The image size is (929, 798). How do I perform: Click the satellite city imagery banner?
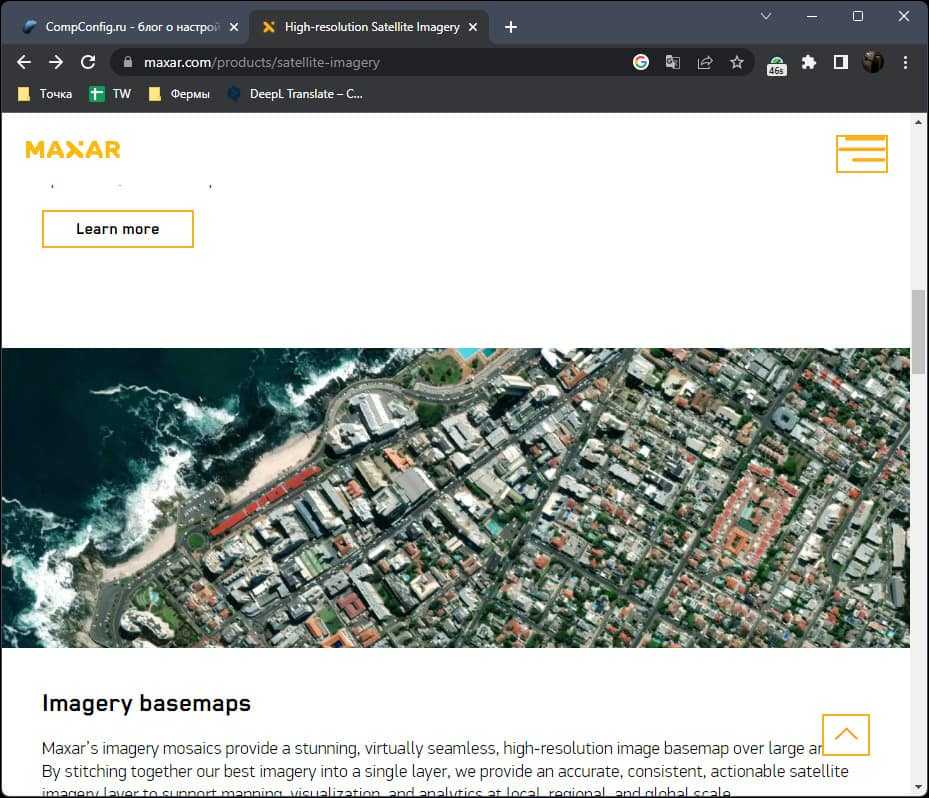455,497
